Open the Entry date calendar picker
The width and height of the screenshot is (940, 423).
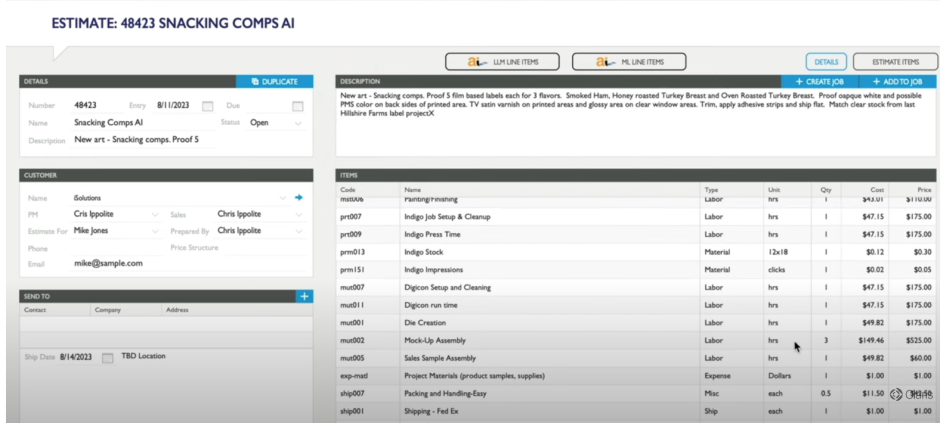pos(207,105)
